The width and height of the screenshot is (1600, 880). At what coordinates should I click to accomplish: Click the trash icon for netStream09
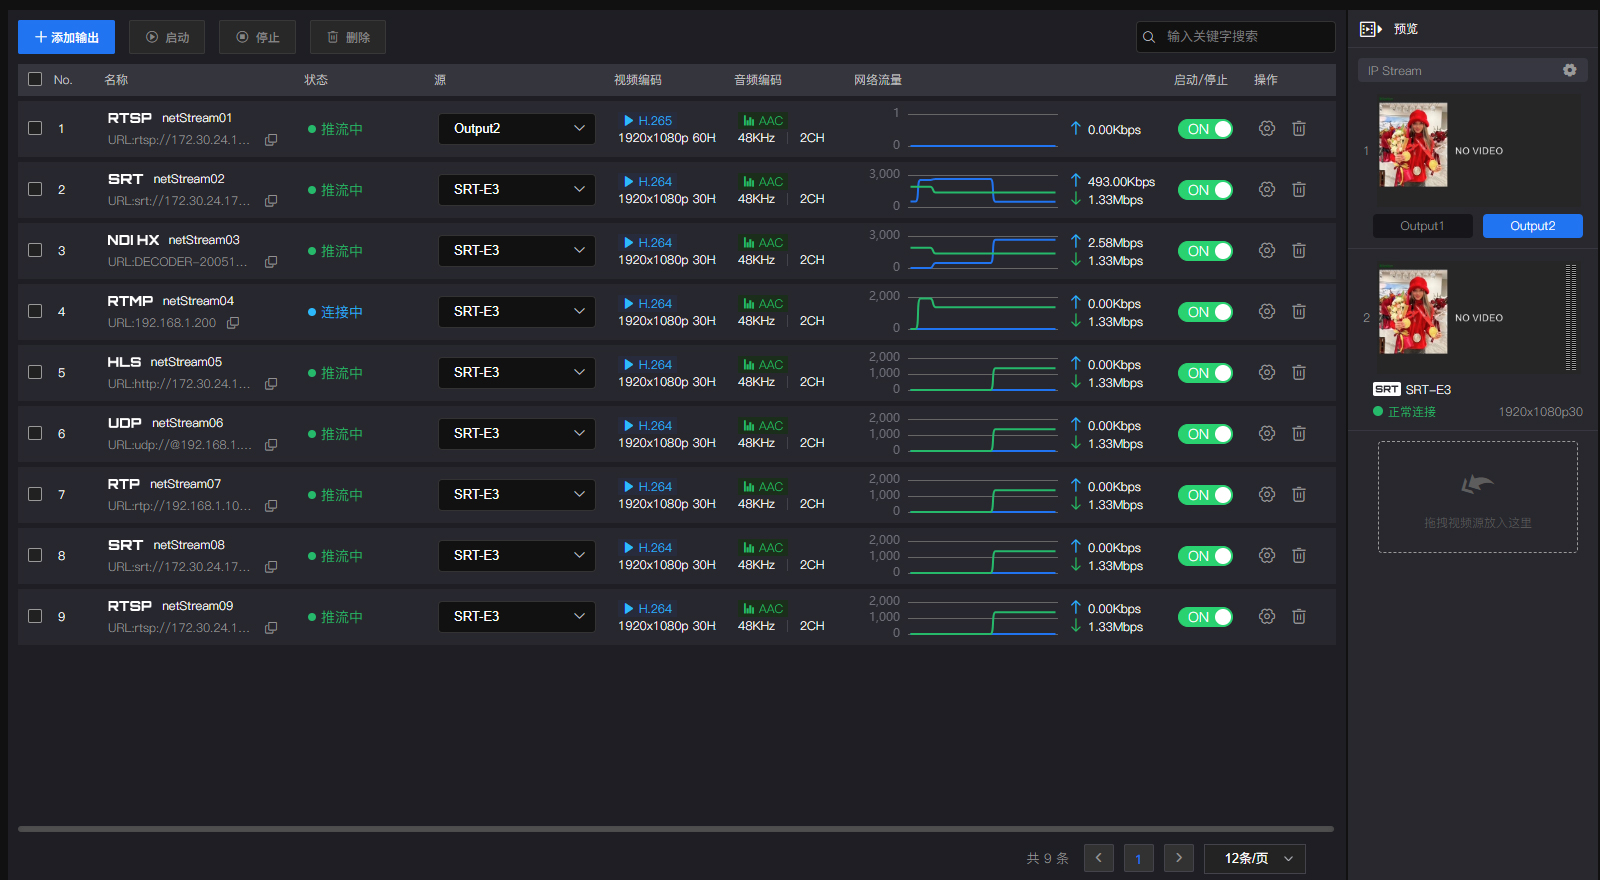coord(1299,617)
